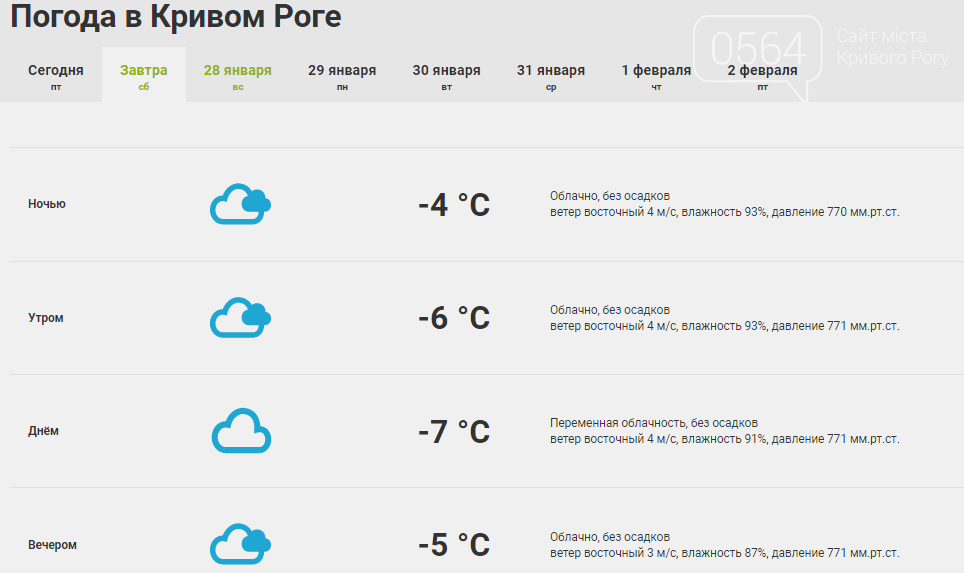Click the single cloud icon in the Днём row
This screenshot has width=964, height=573.
click(x=242, y=431)
